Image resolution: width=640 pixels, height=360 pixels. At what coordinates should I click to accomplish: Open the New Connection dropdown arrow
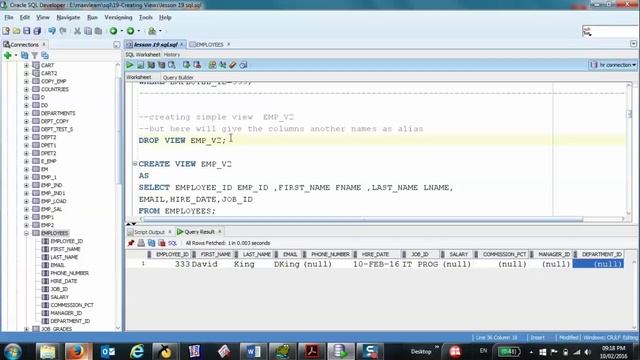pyautogui.click(x=16, y=55)
